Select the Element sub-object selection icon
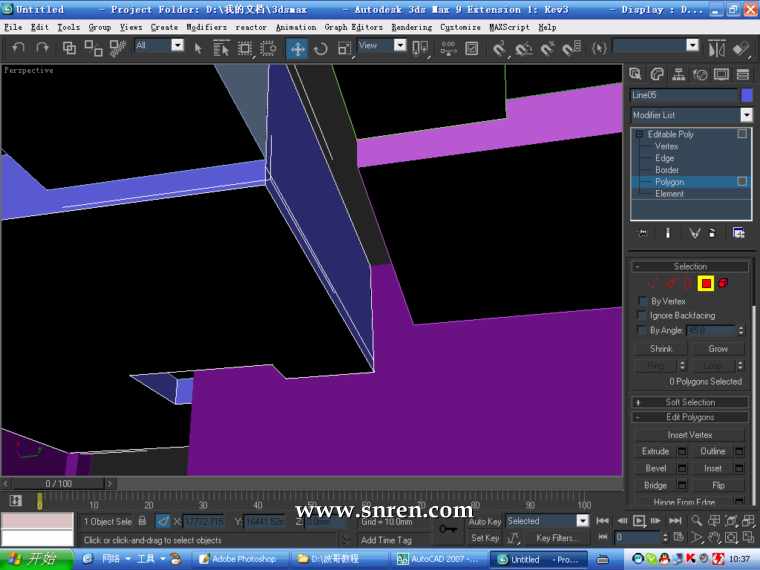760x570 pixels. (x=723, y=283)
